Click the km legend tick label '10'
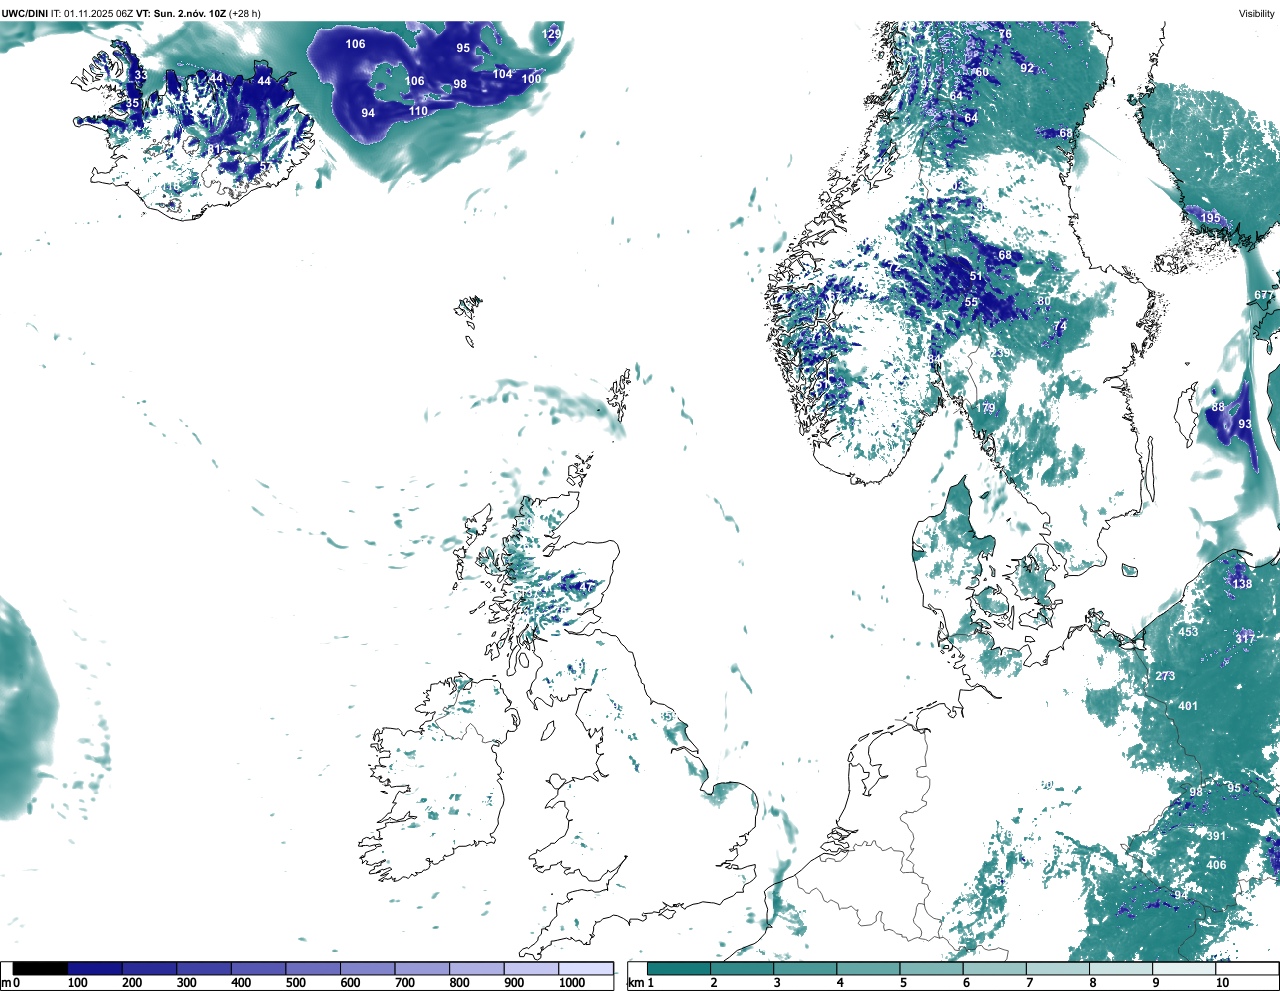Image resolution: width=1280 pixels, height=991 pixels. [1222, 983]
